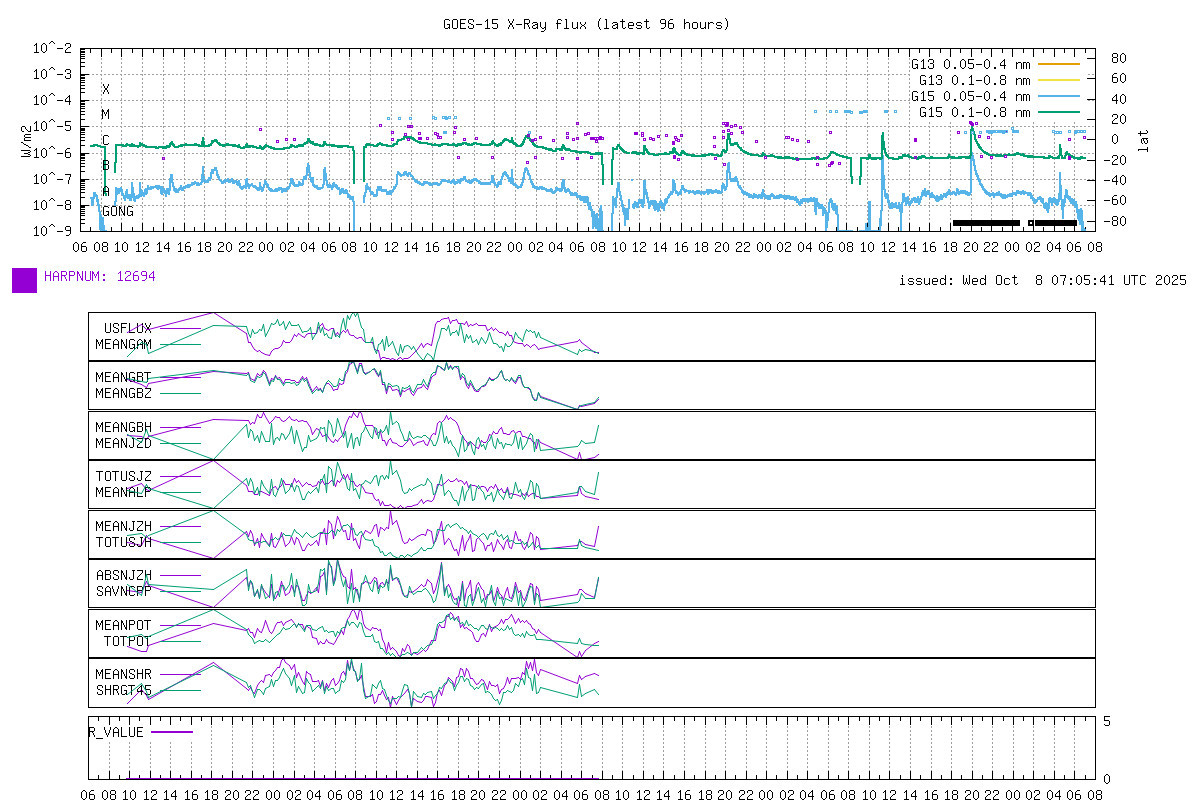Click the blue G15 0.05-0.4 nm legend line
The height and width of the screenshot is (800, 1200).
[1060, 96]
